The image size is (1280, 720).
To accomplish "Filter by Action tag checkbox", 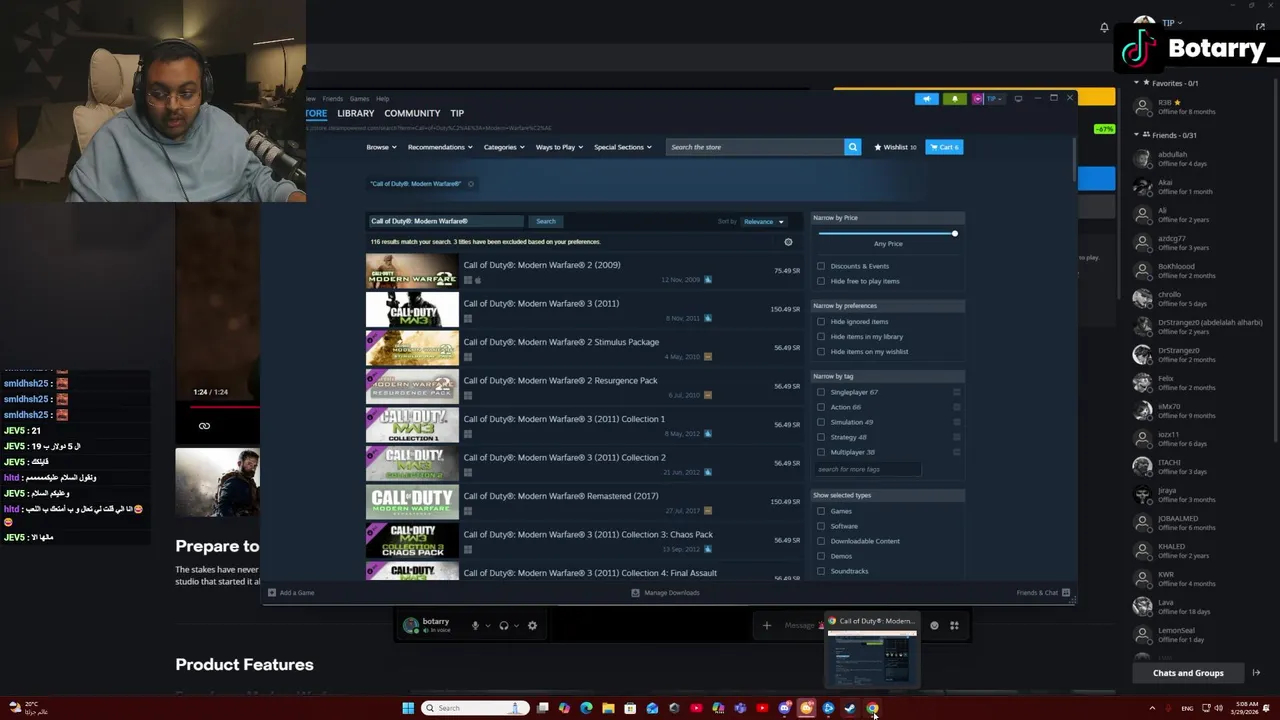I will click(821, 407).
